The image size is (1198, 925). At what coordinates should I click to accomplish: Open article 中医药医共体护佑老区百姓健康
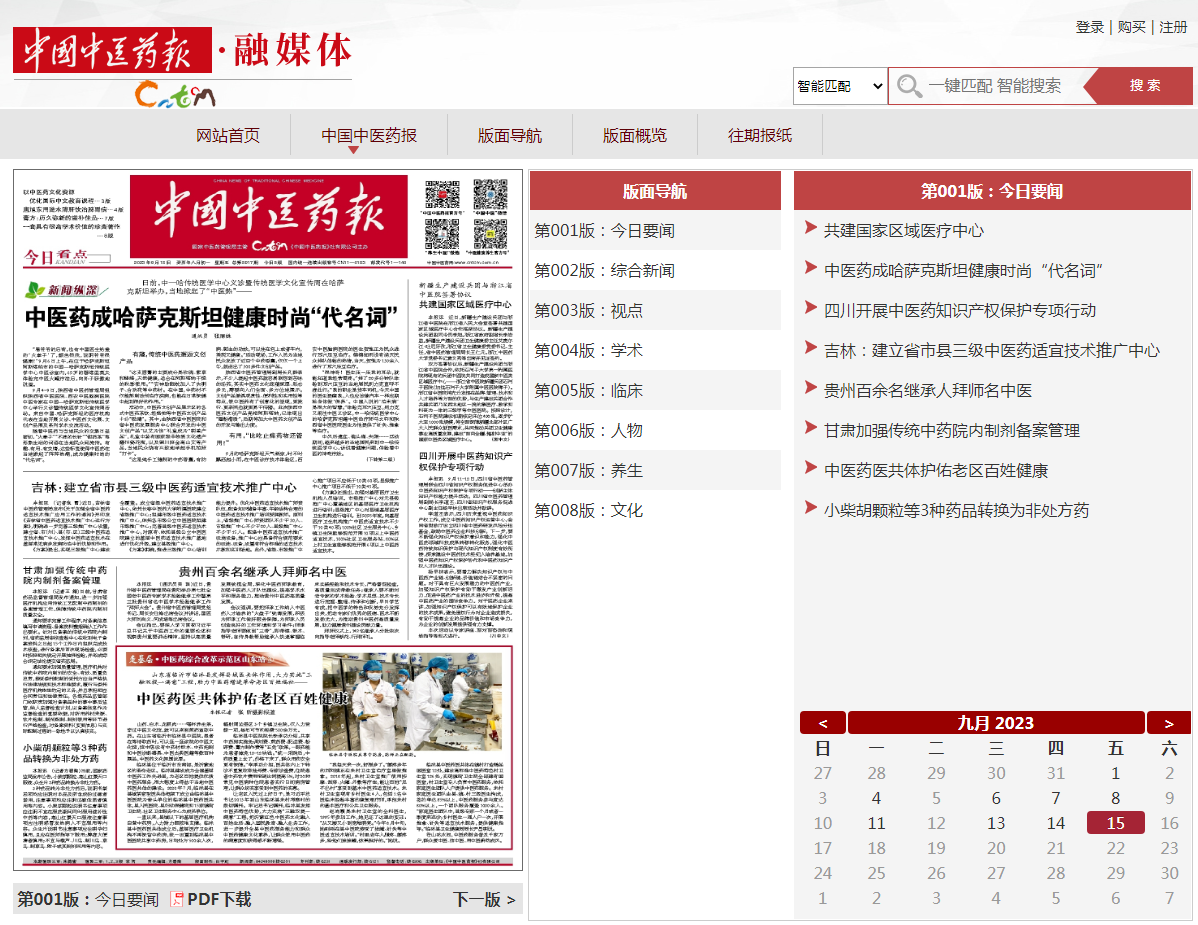click(x=936, y=471)
